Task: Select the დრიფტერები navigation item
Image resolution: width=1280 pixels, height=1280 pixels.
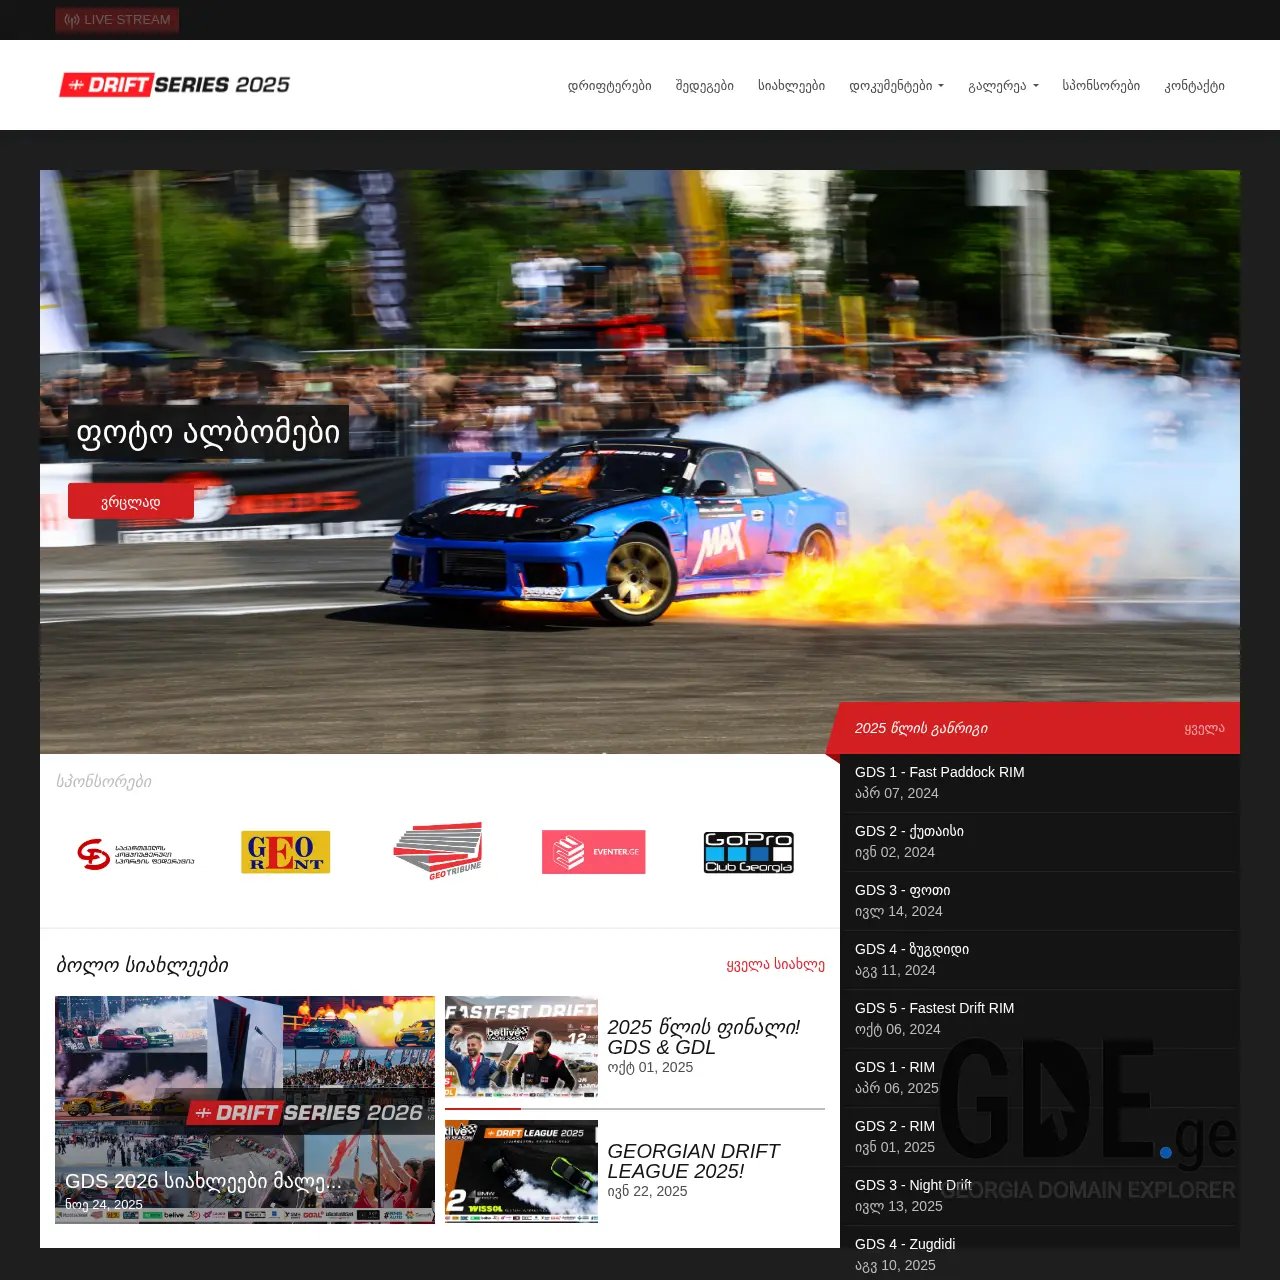Action: point(609,85)
